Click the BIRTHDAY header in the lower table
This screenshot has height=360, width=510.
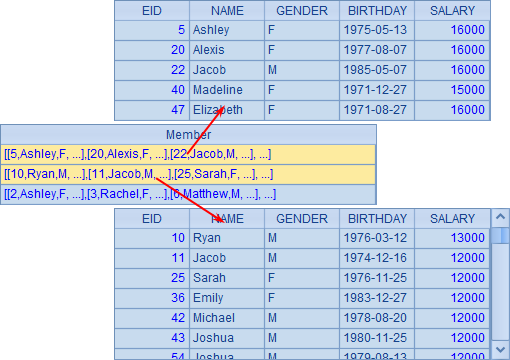click(x=377, y=219)
